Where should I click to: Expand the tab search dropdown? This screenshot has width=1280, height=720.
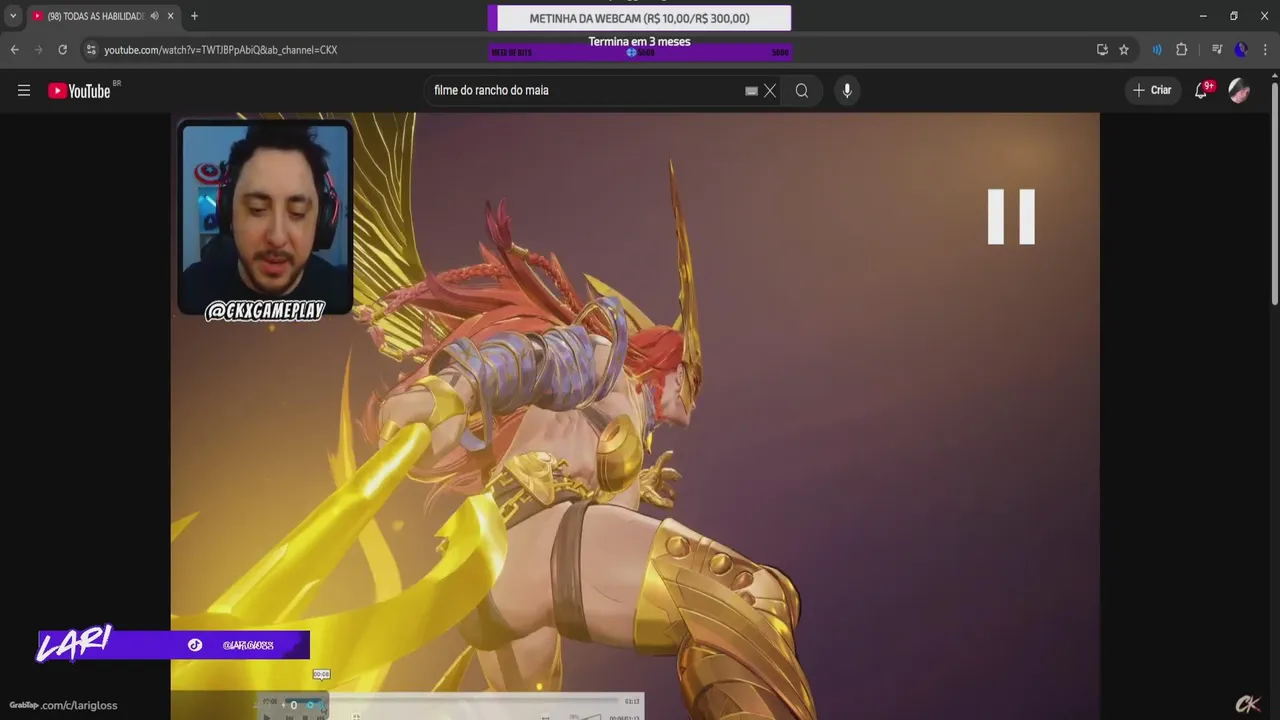(13, 16)
